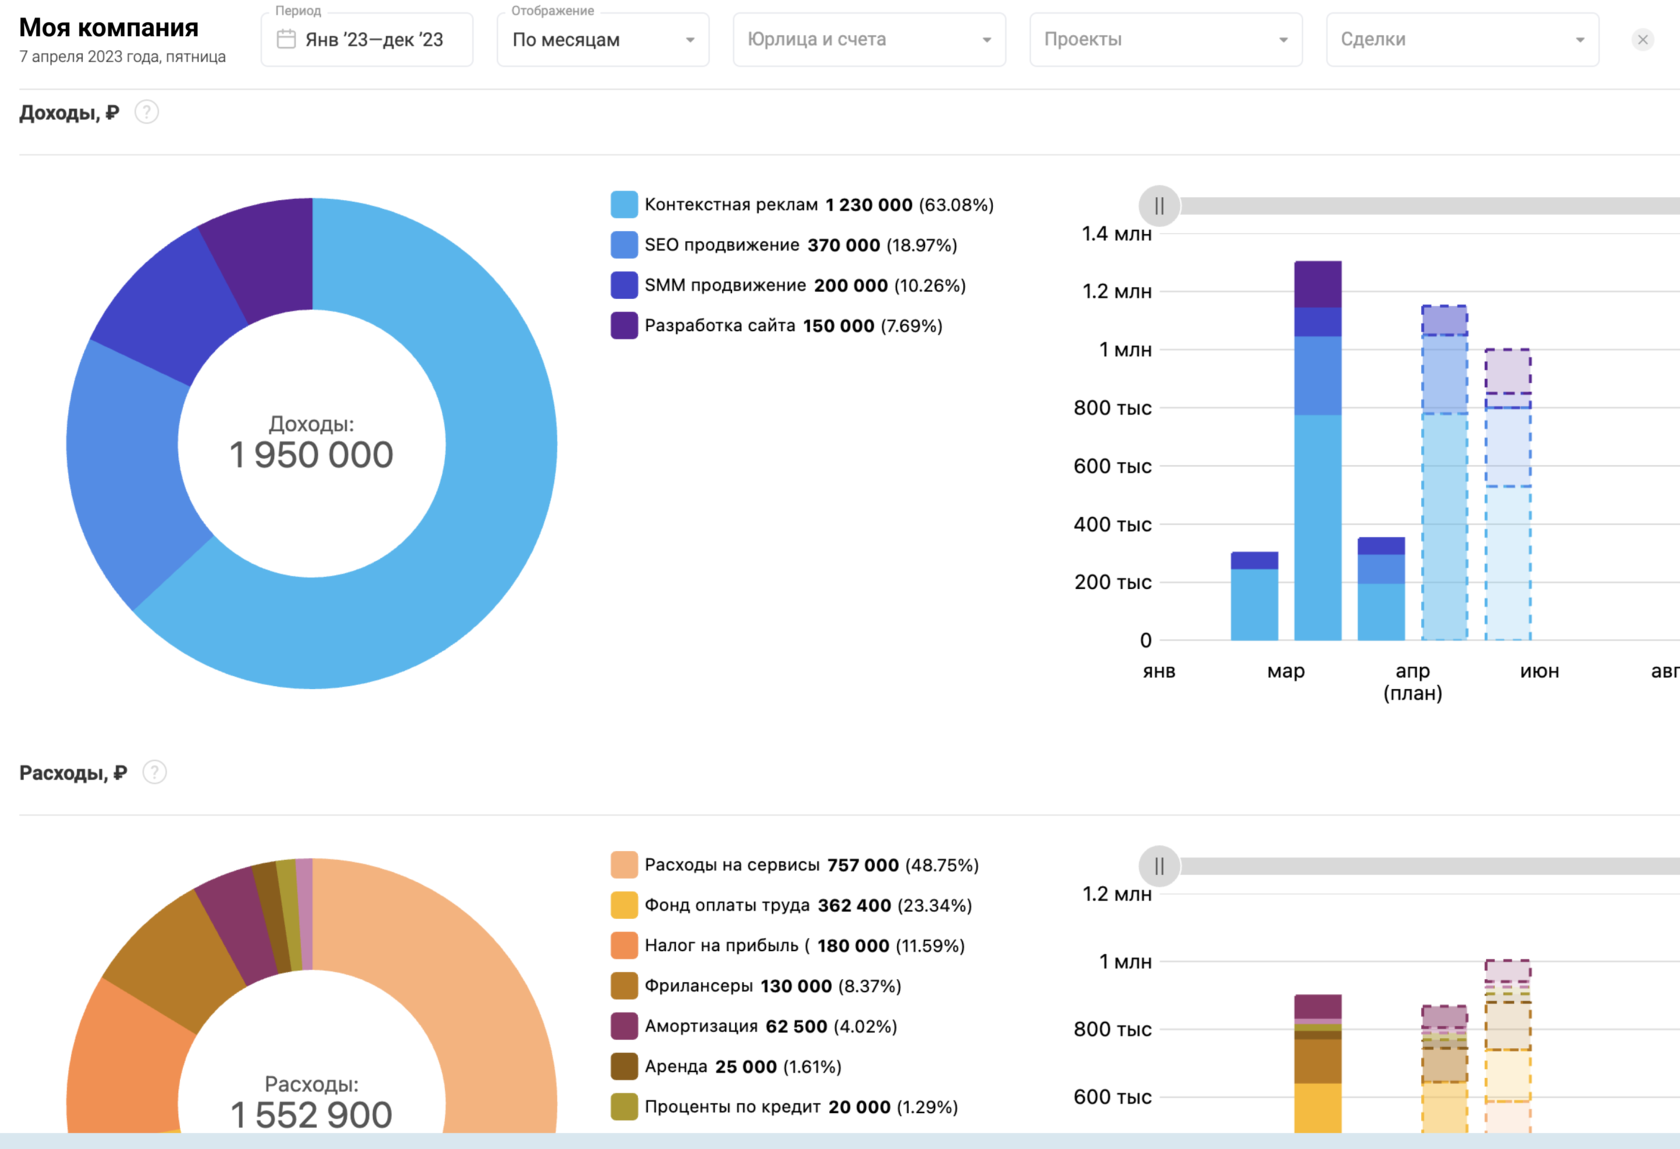
Task: Grab the income chart range slider handle
Action: tap(1159, 206)
